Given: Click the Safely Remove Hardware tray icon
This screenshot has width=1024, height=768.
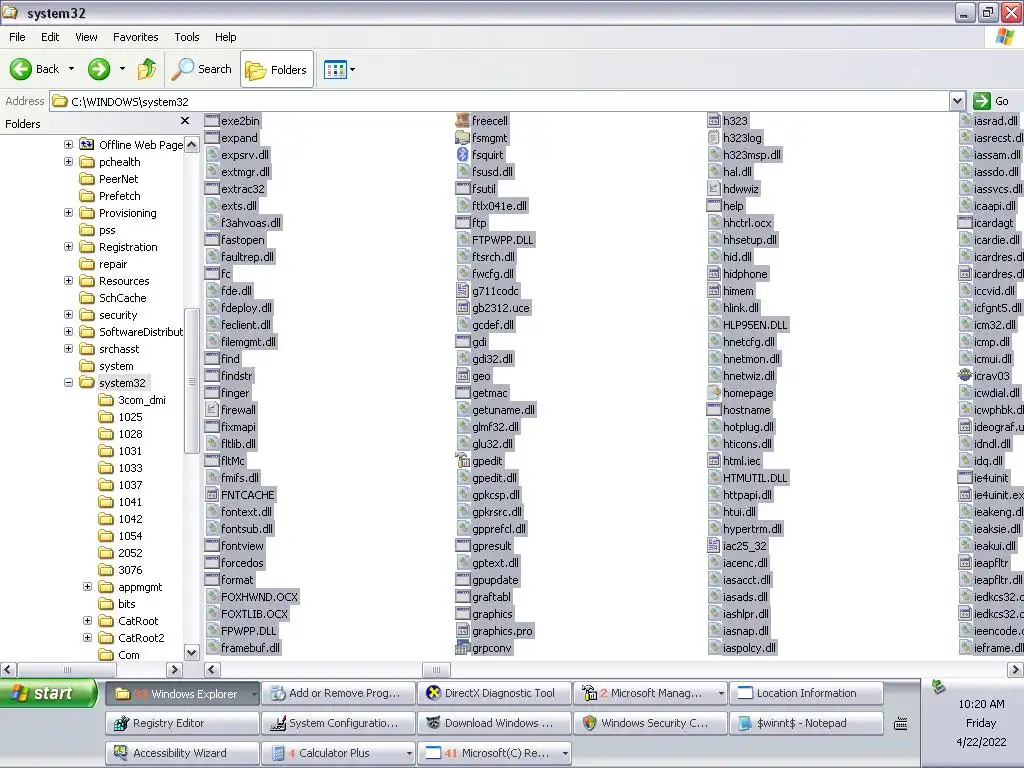Looking at the screenshot, I should pyautogui.click(x=938, y=686).
